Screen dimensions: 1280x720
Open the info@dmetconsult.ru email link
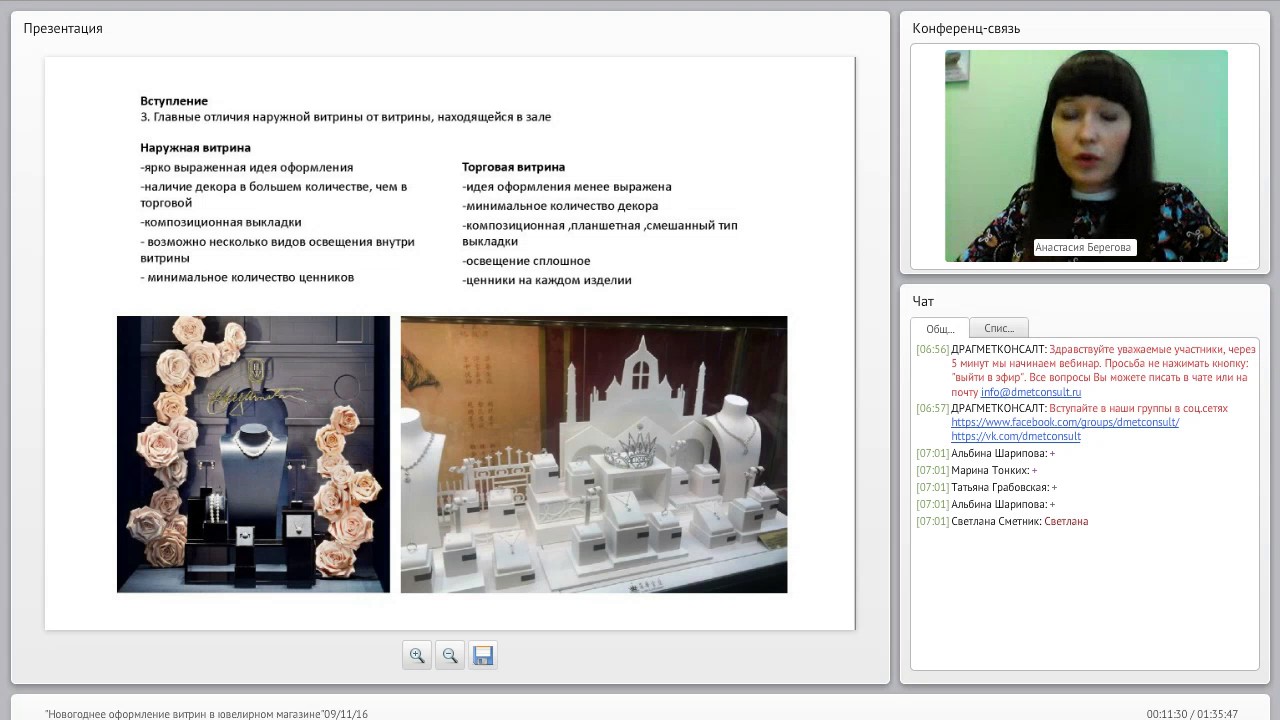[1031, 392]
